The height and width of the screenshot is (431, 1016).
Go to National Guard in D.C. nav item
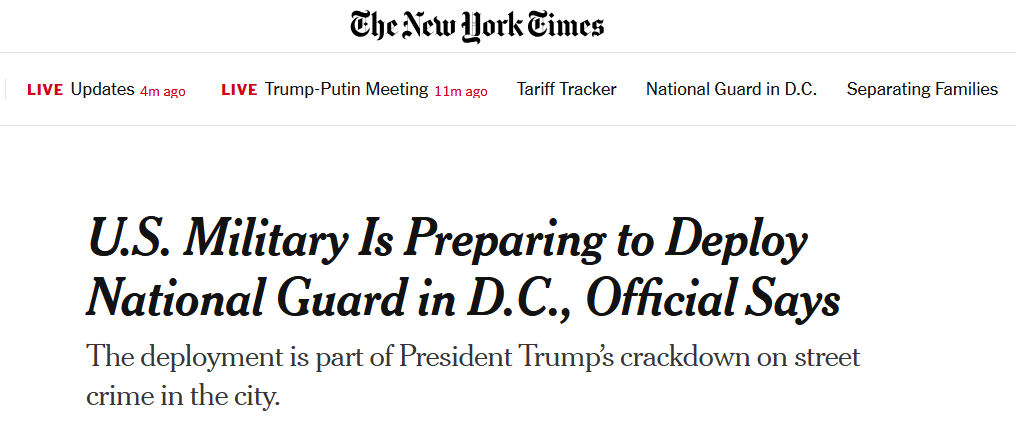pos(731,89)
